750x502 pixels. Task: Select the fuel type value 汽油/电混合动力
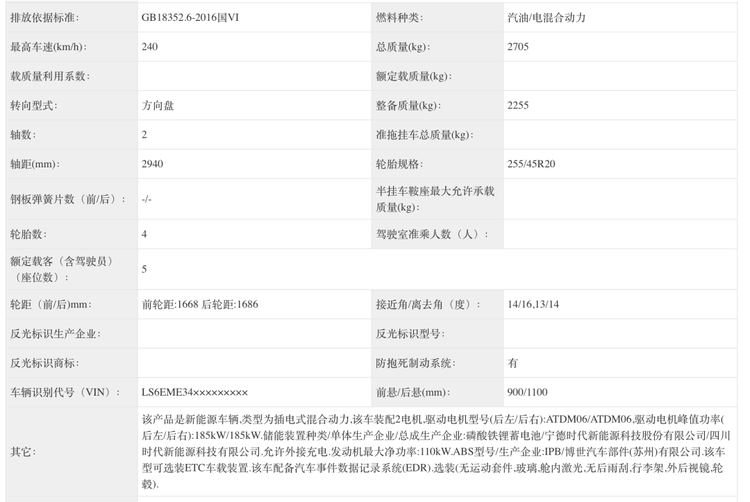click(x=547, y=18)
